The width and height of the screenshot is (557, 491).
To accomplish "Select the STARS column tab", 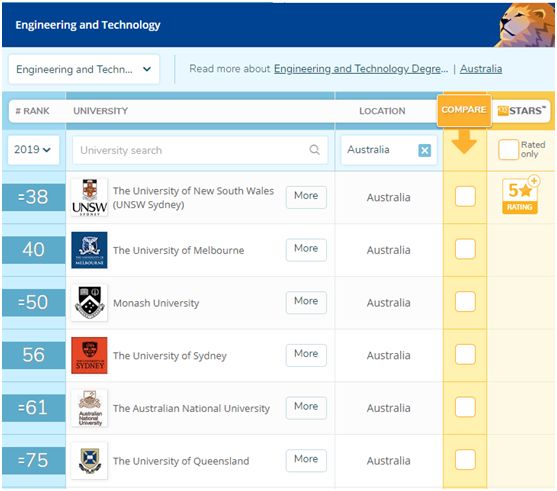I will pos(521,110).
